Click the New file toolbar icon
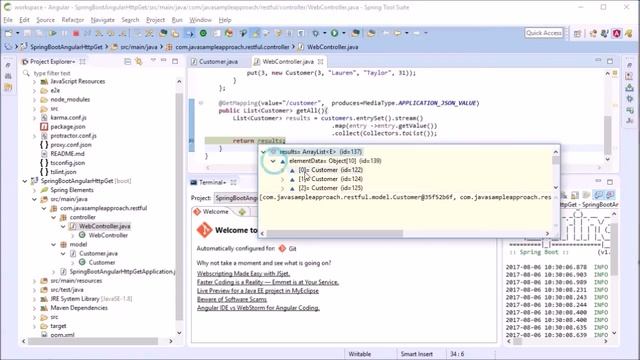640x360 pixels. pyautogui.click(x=9, y=33)
